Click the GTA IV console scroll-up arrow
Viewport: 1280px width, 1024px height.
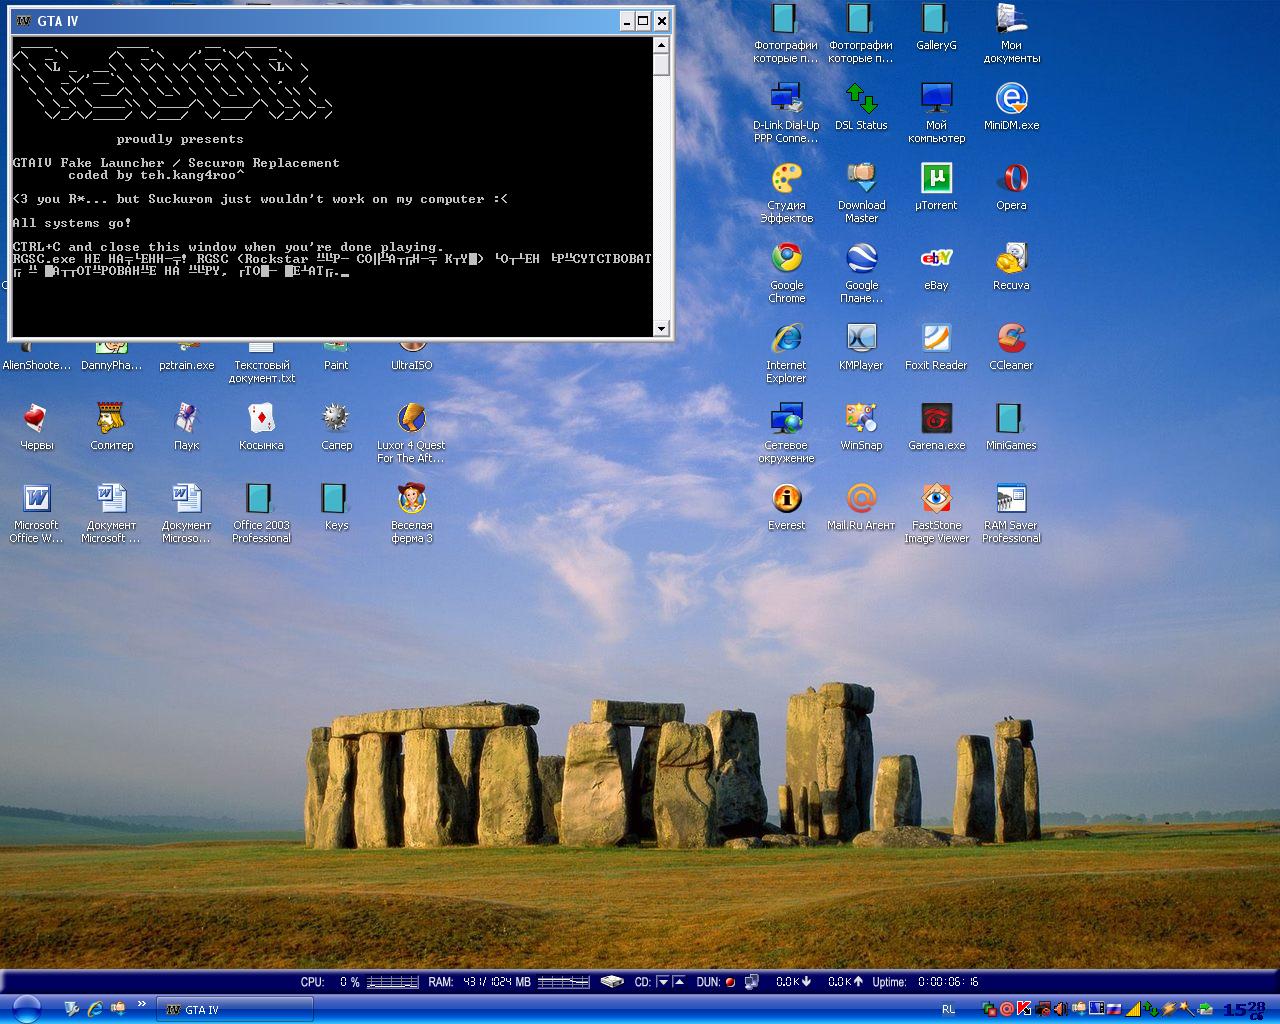coord(661,45)
